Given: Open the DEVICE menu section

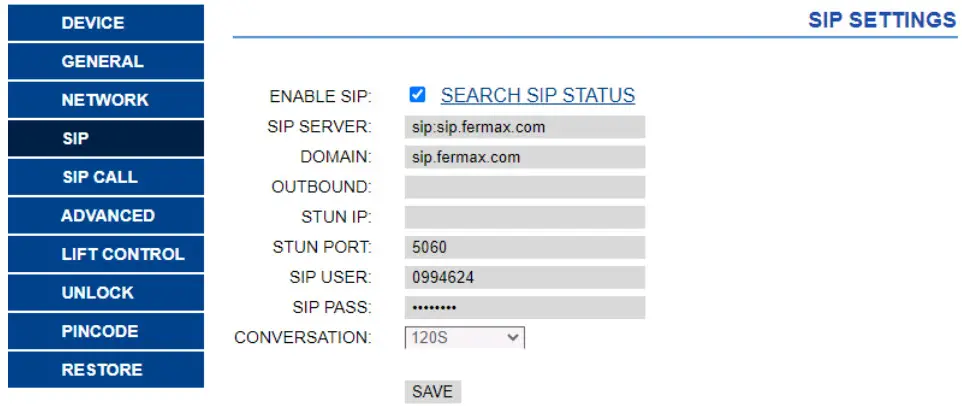Looking at the screenshot, I should tap(105, 22).
